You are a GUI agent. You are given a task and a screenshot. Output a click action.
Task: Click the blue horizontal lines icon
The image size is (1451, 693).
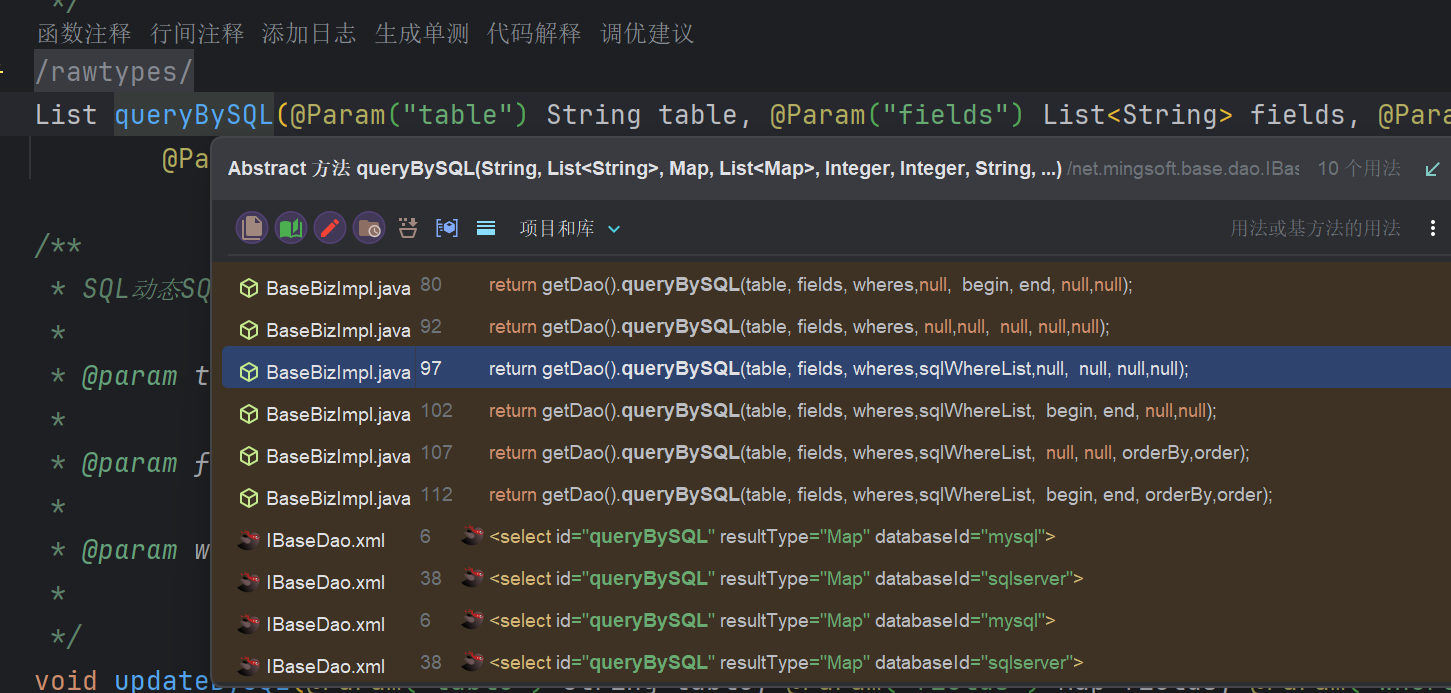coord(486,228)
